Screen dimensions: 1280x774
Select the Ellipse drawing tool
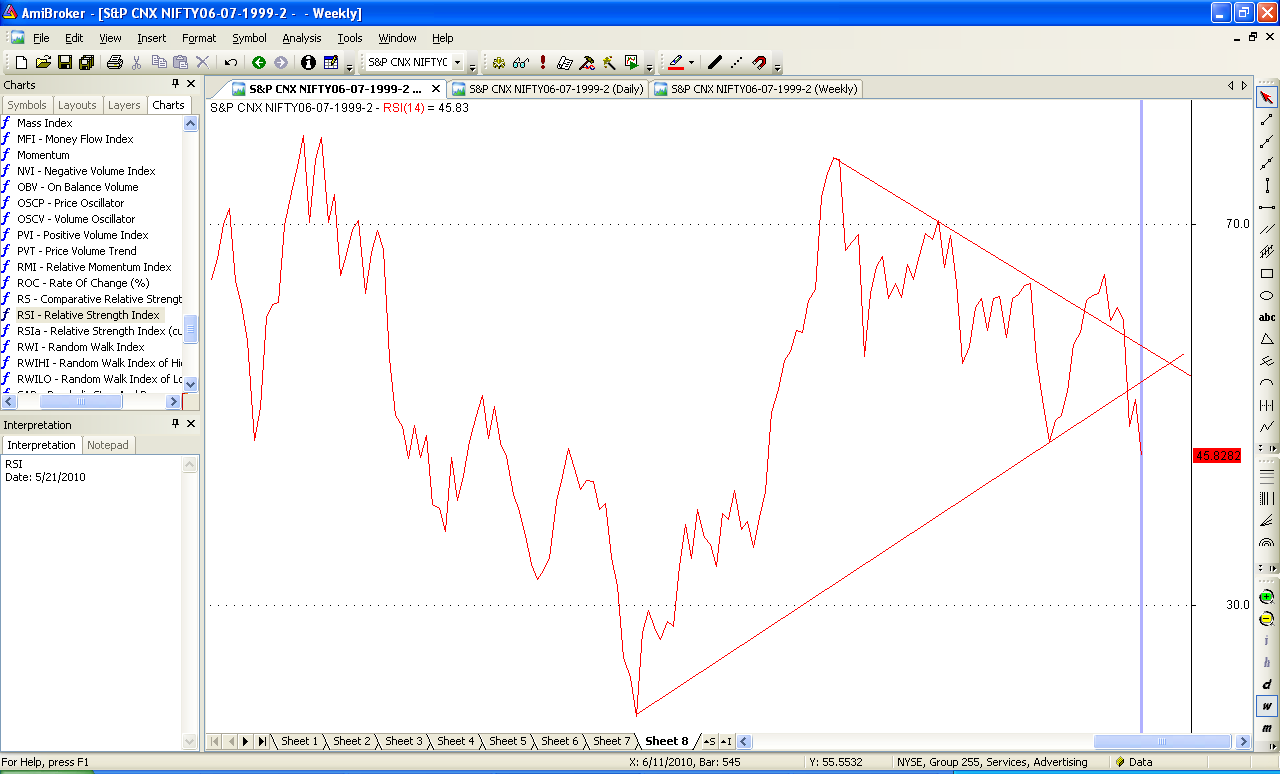[x=1267, y=295]
